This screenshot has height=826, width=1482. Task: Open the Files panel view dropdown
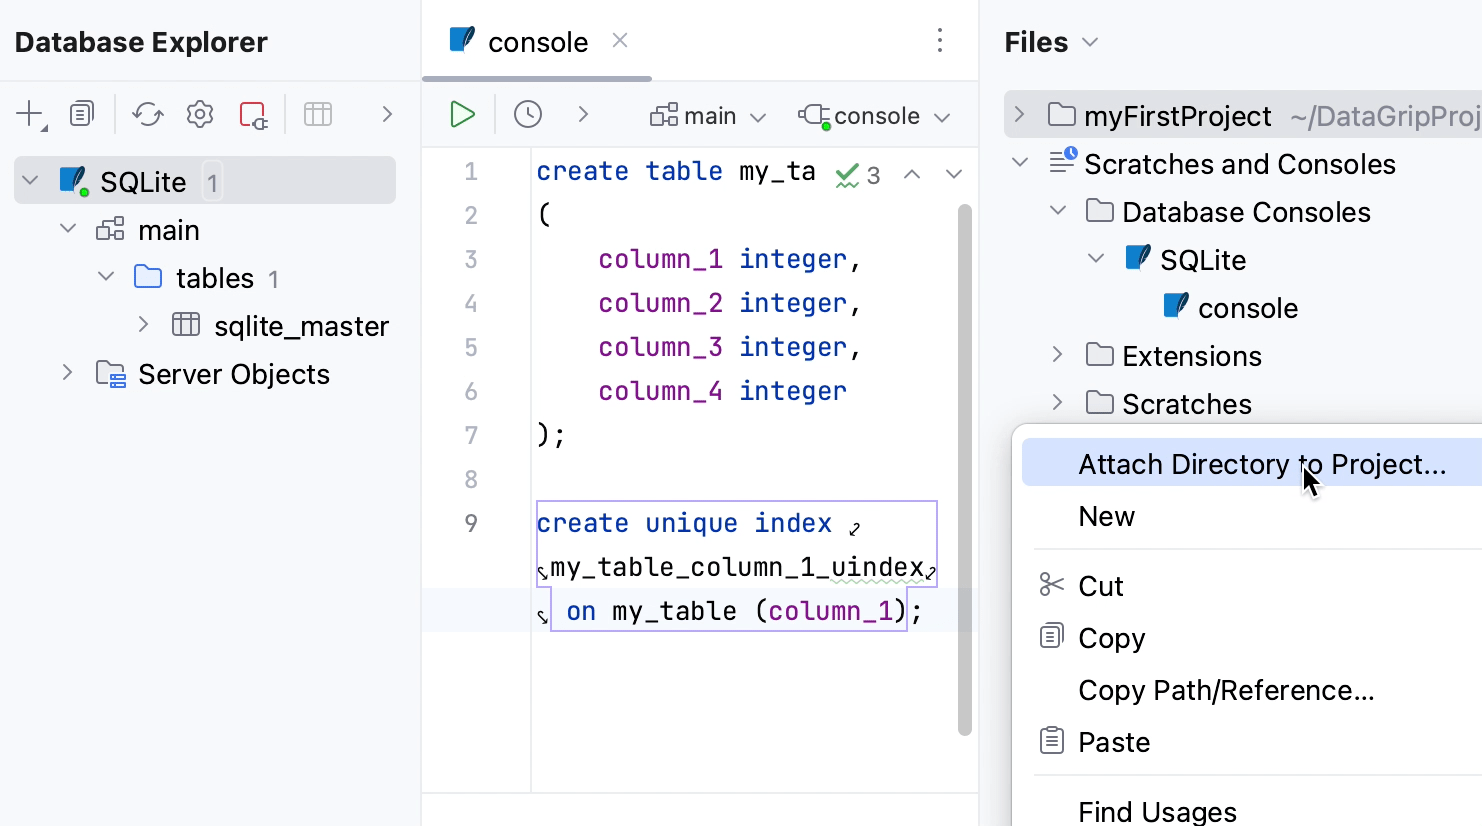[1089, 42]
